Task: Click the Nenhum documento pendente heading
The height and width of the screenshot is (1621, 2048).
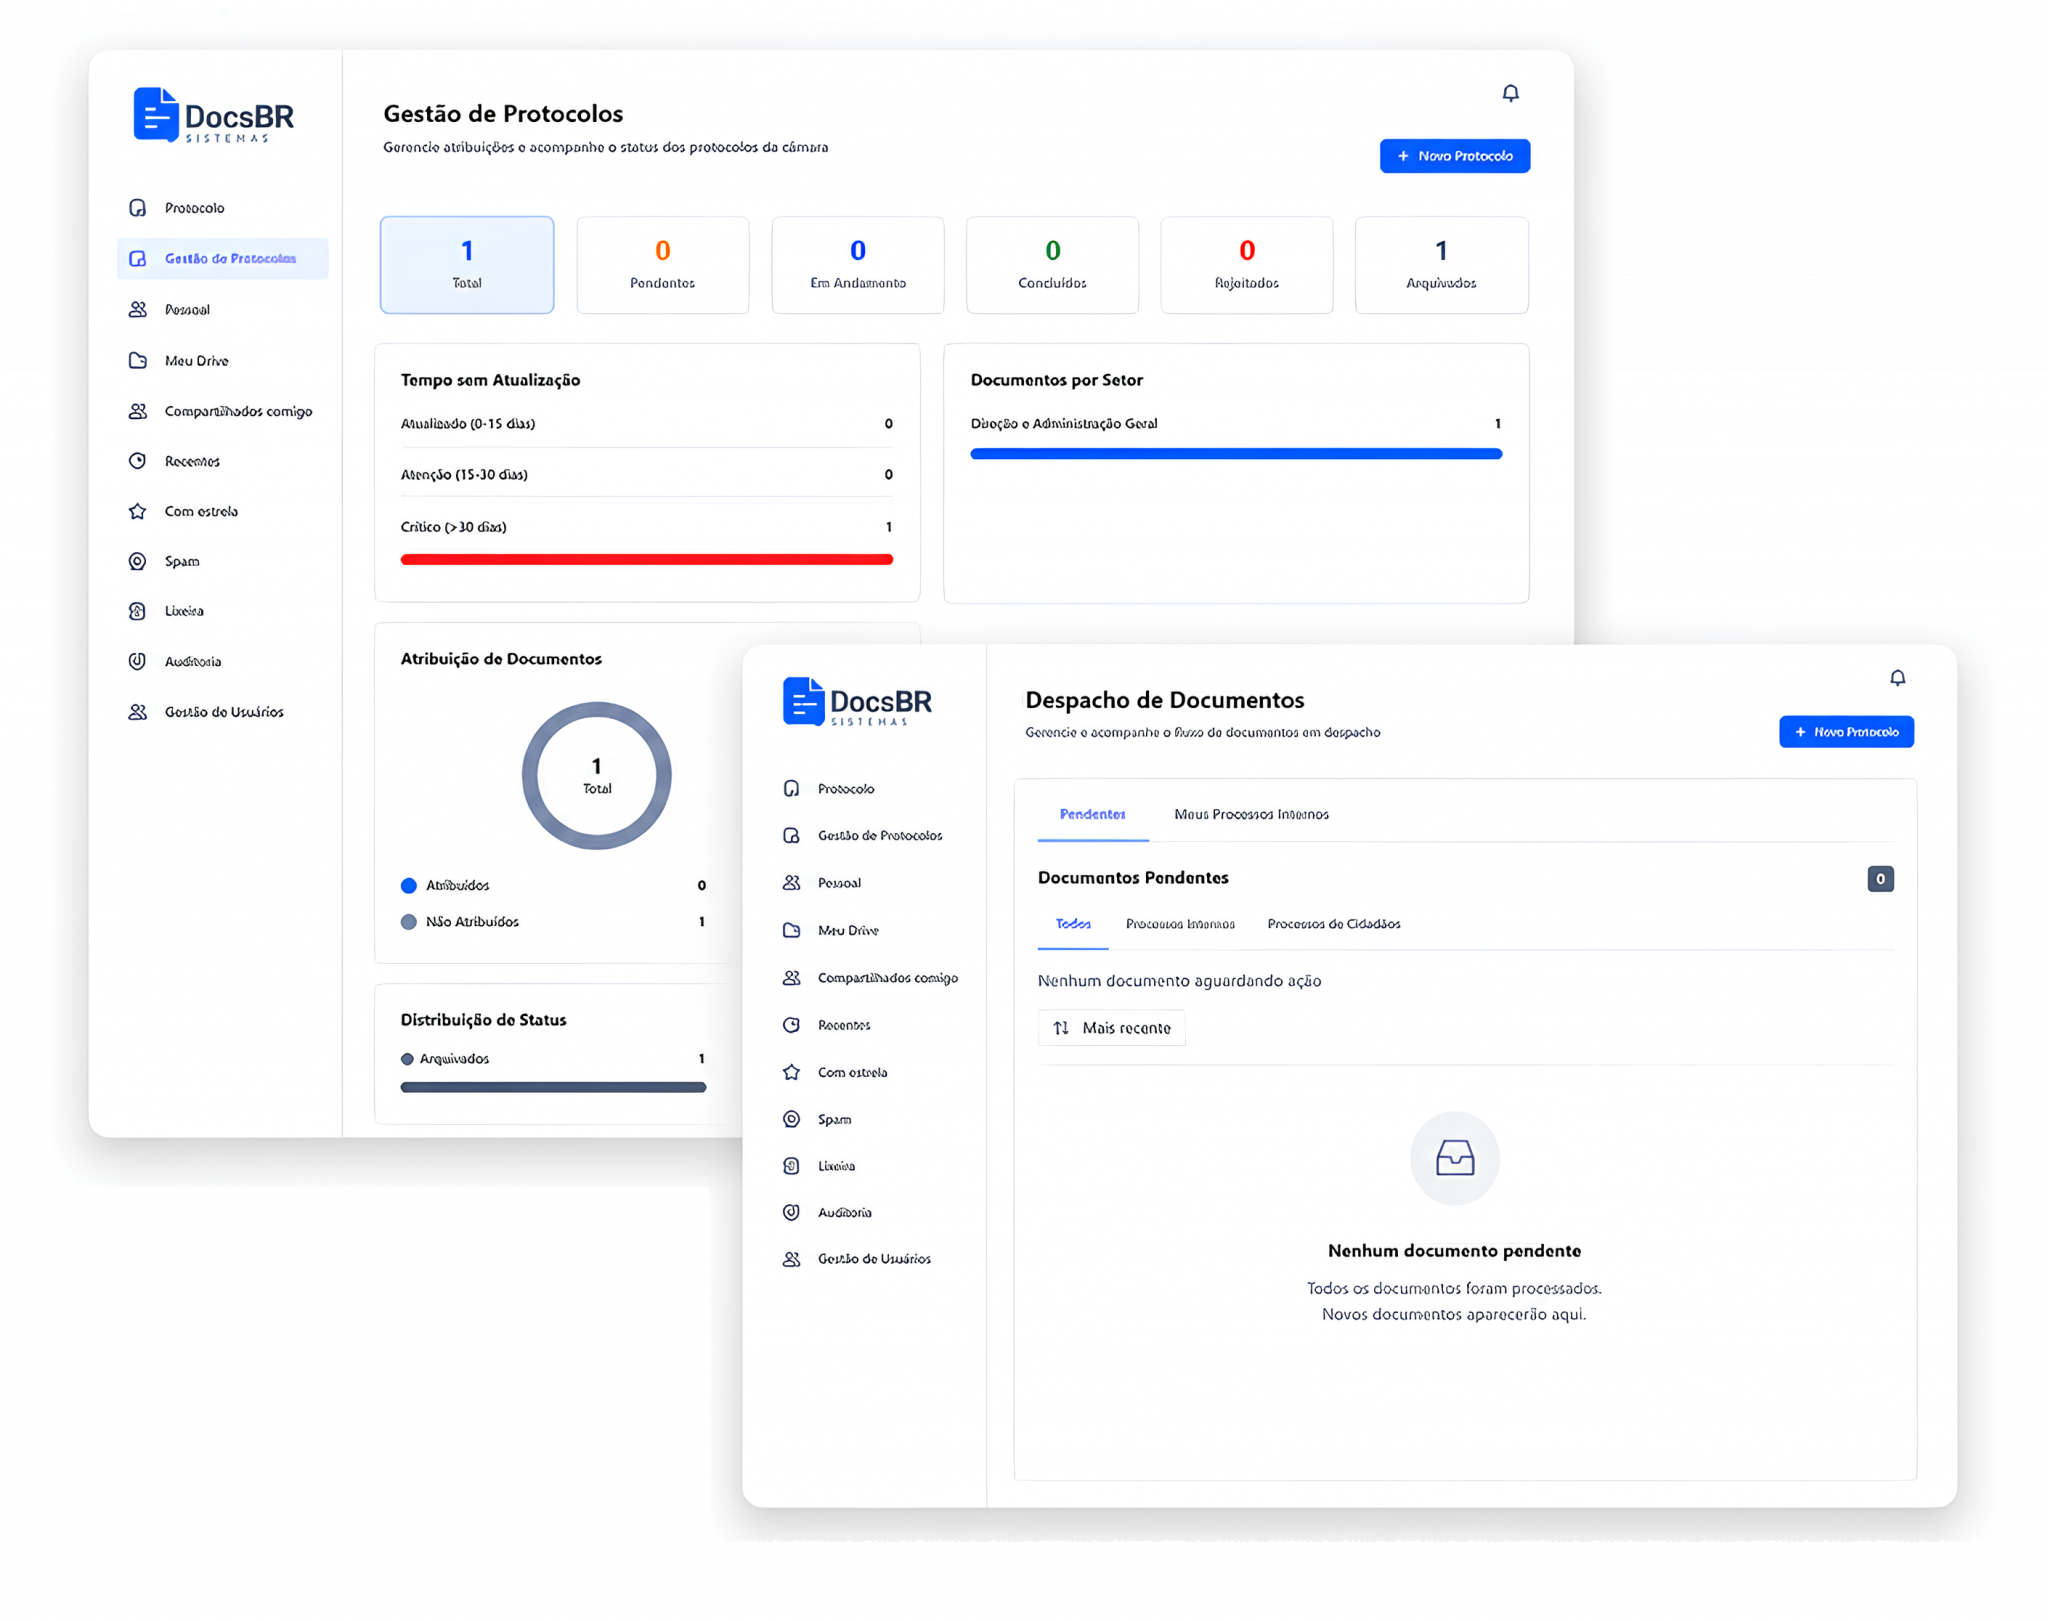Action: (x=1454, y=1251)
